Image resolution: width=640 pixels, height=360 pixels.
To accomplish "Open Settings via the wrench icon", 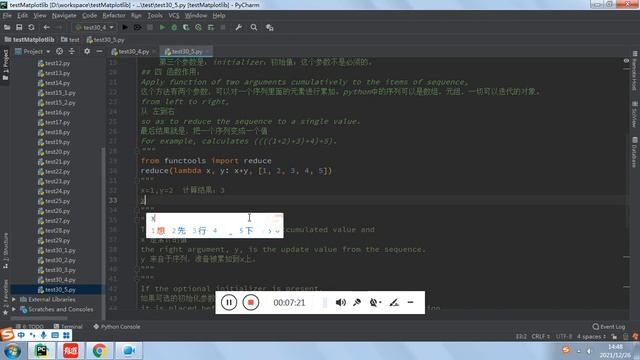I will tap(239, 27).
